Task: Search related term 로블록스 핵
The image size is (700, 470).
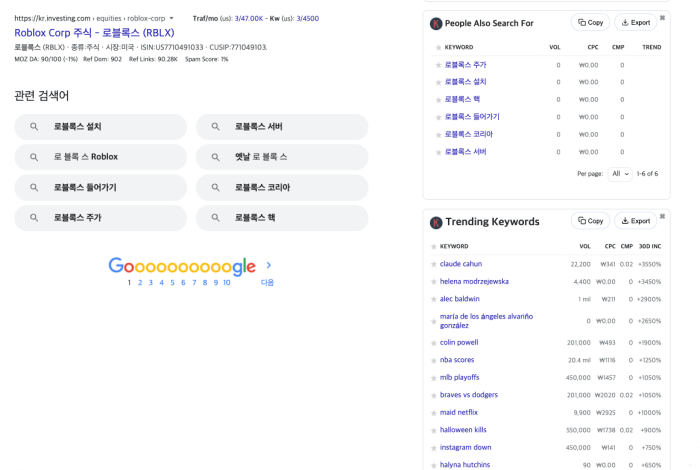Action: tap(282, 218)
